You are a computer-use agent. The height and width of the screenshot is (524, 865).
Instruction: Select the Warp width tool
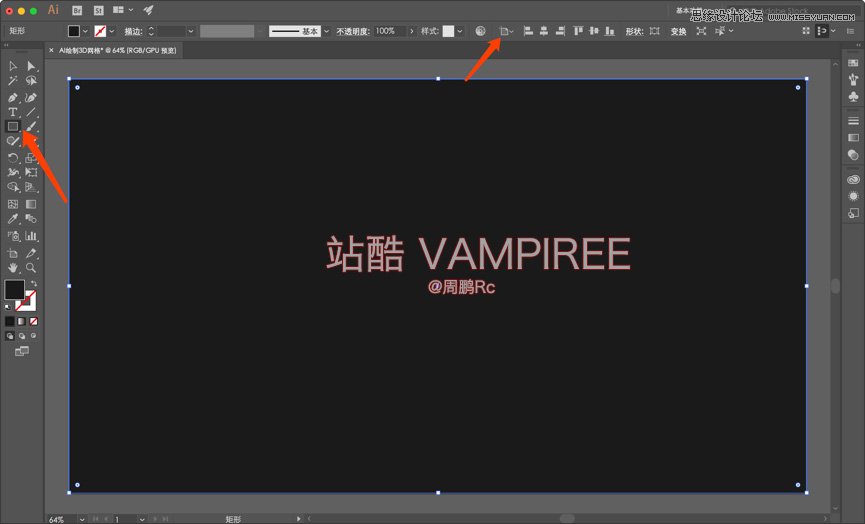13,173
